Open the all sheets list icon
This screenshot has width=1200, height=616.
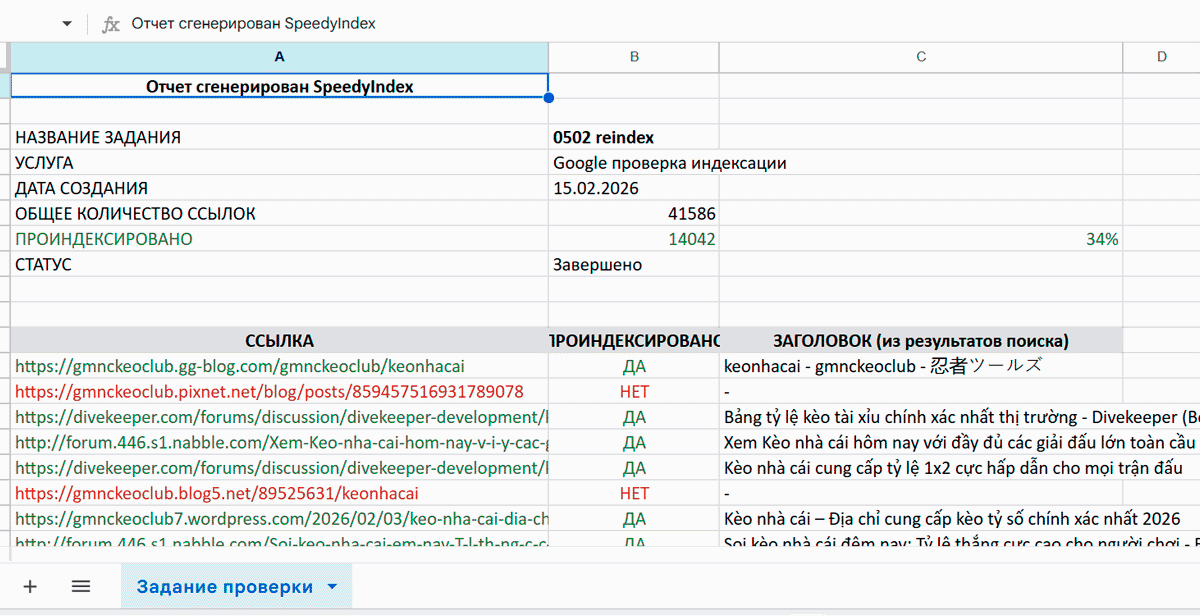pyautogui.click(x=81, y=587)
